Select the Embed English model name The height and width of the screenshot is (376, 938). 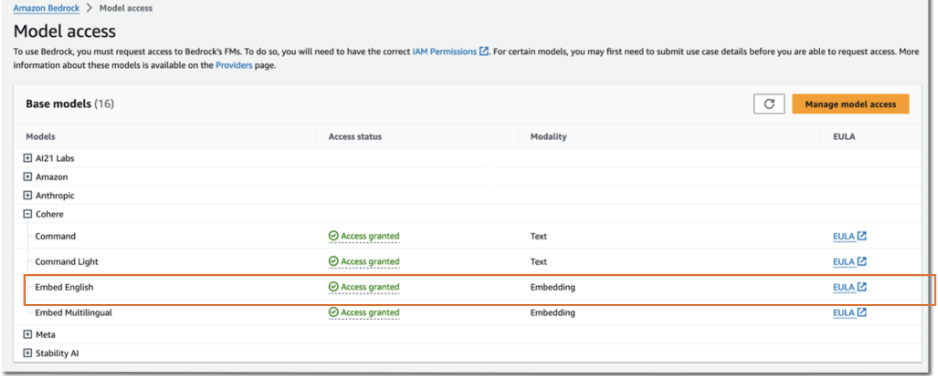tap(65, 287)
